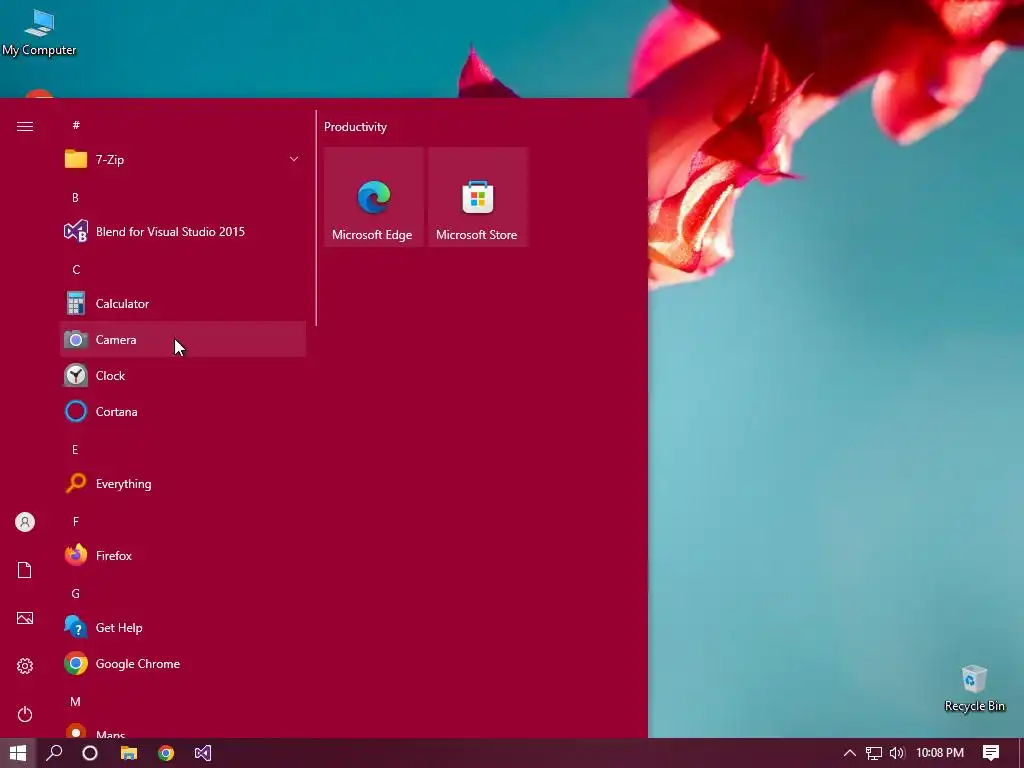Screen dimensions: 1024x768
Task: Open Documents from the Start sidebar
Action: point(25,569)
